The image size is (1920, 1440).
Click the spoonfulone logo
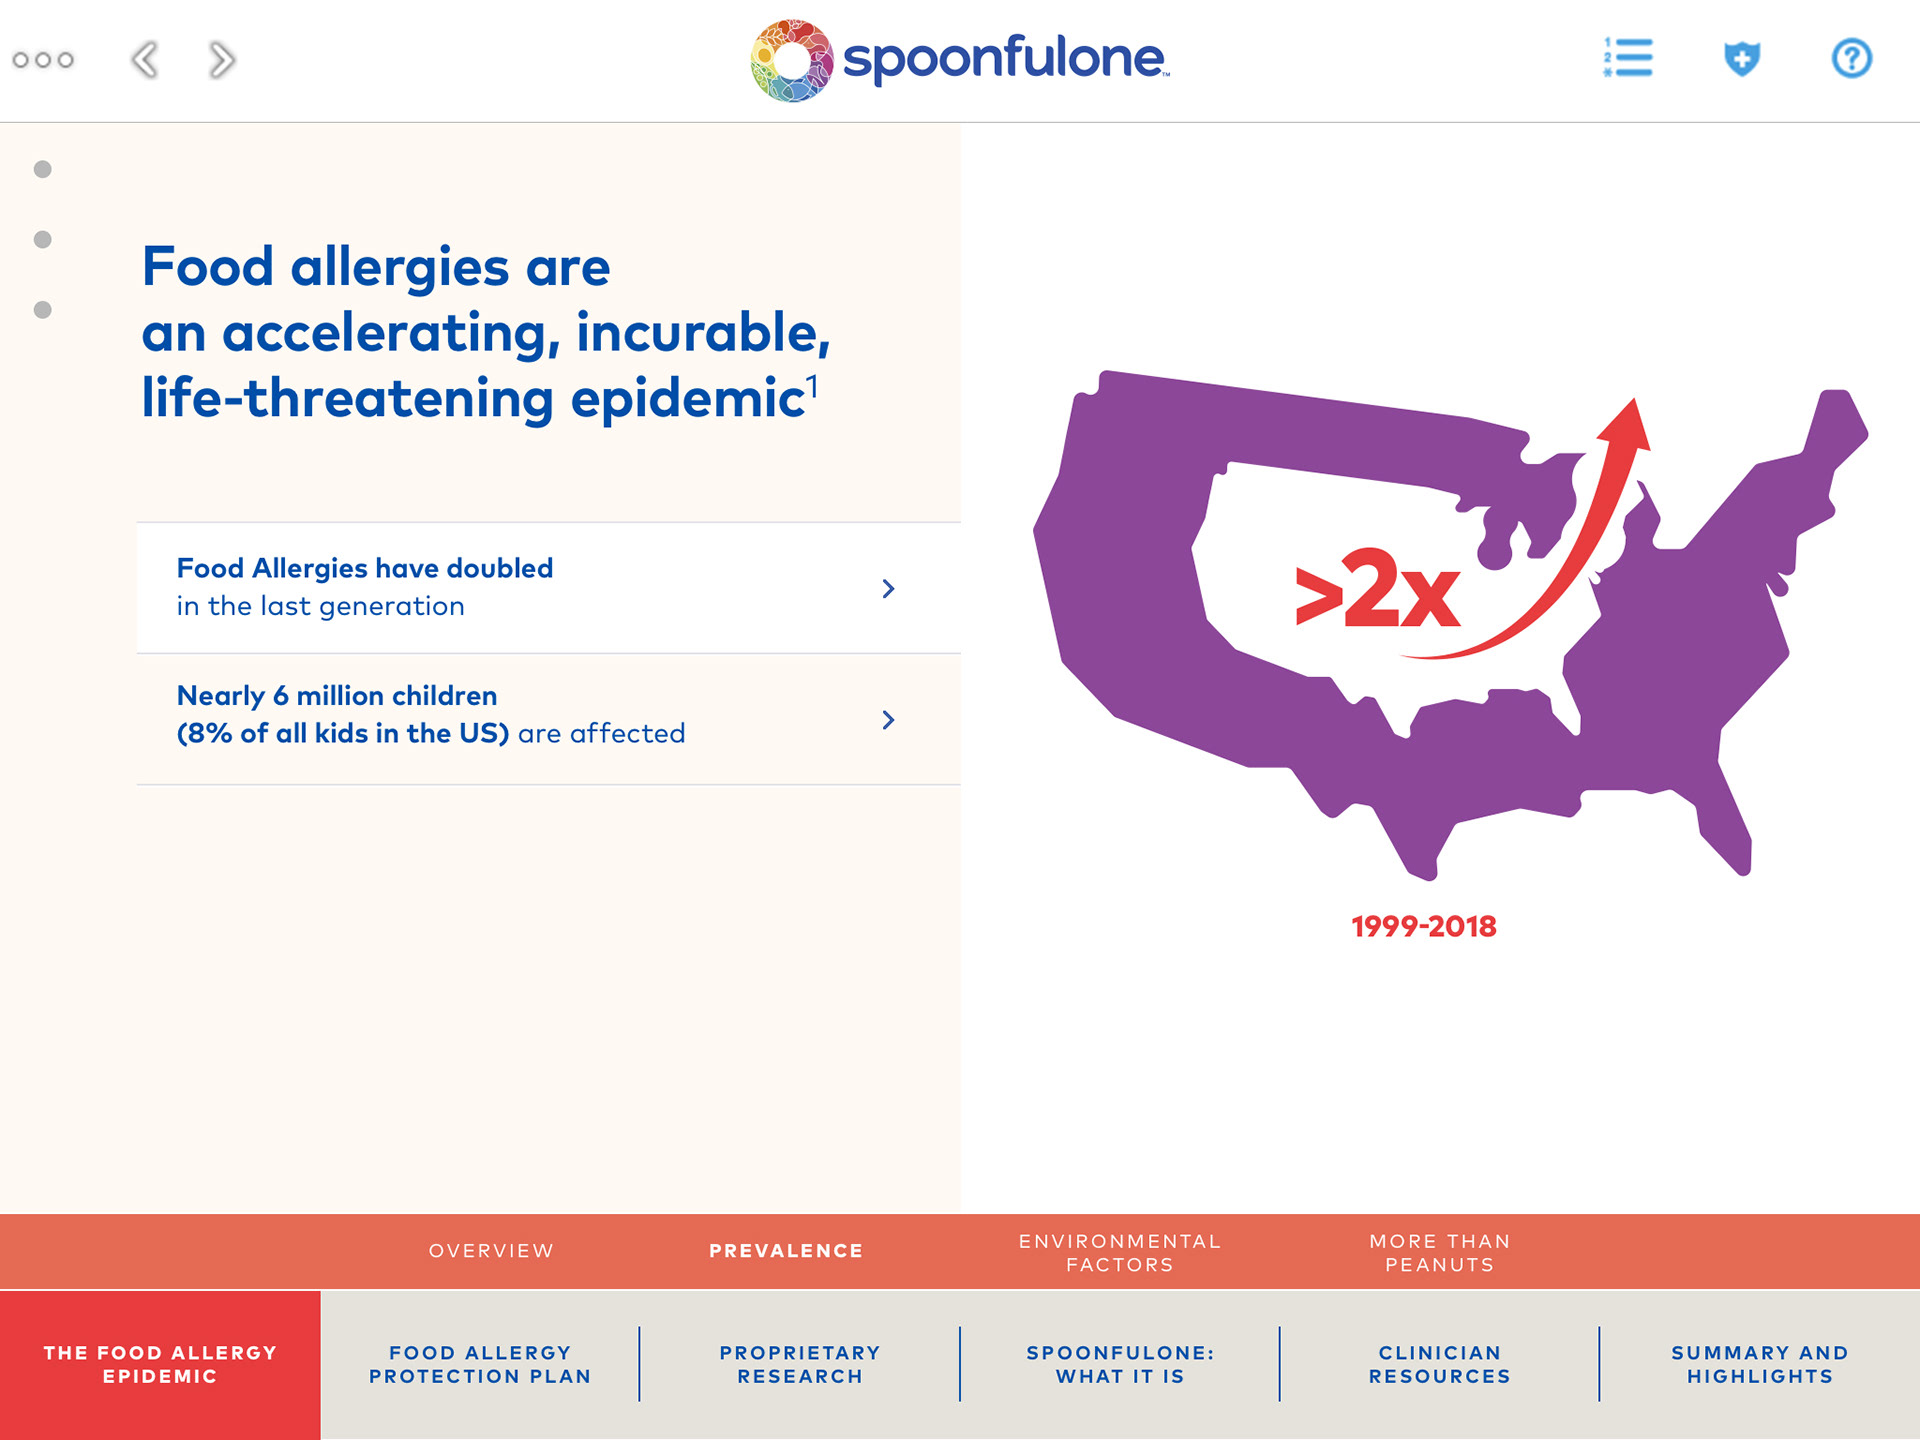[960, 60]
